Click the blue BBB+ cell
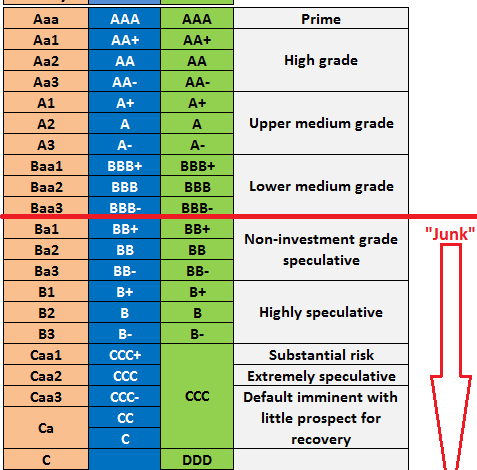This screenshot has width=477, height=470. pos(125,166)
